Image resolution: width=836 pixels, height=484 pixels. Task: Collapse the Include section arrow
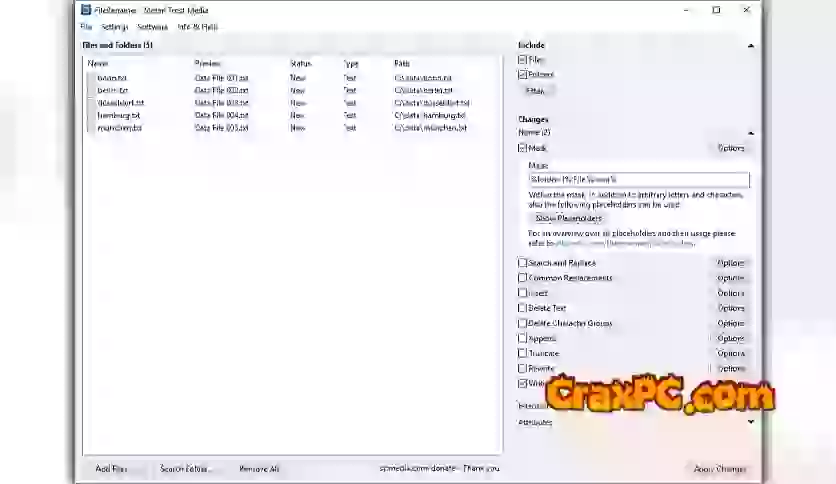pyautogui.click(x=751, y=46)
